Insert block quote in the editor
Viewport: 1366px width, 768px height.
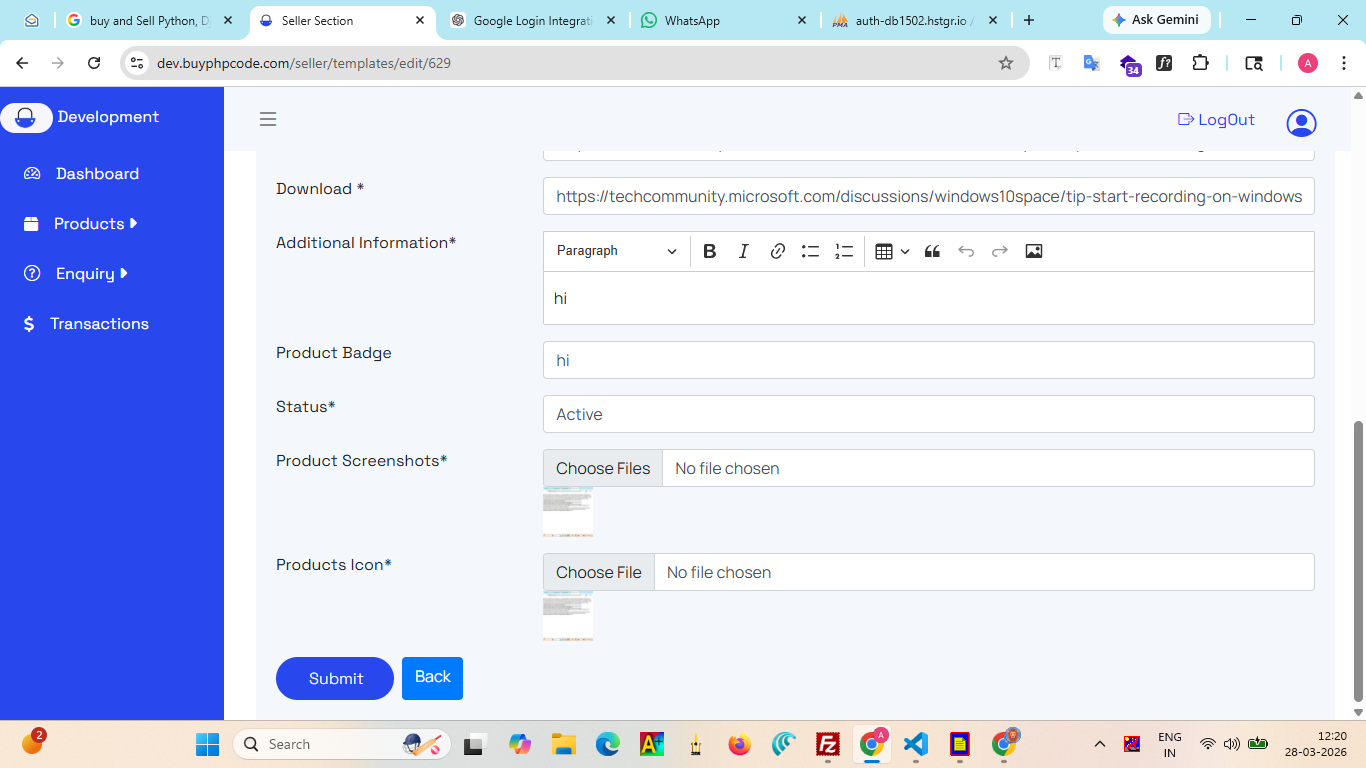pos(932,251)
